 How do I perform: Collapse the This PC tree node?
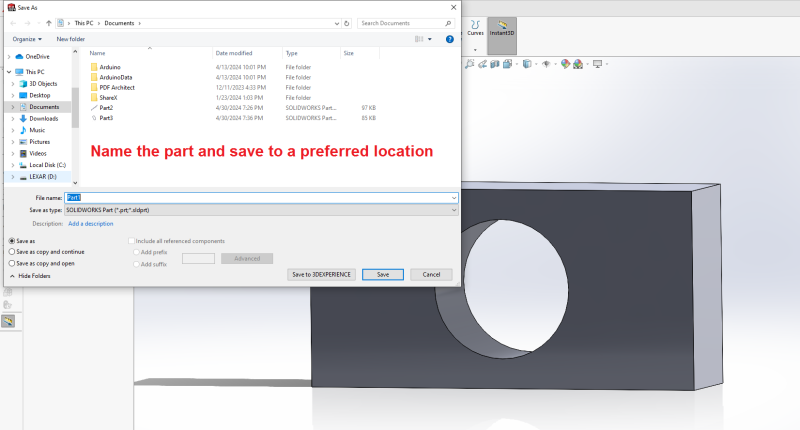(9, 72)
